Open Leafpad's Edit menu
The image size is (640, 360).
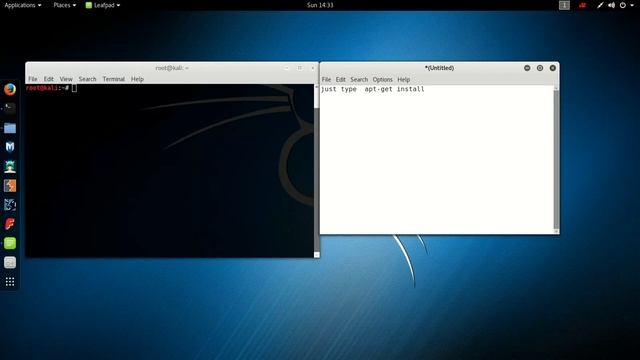(x=340, y=80)
